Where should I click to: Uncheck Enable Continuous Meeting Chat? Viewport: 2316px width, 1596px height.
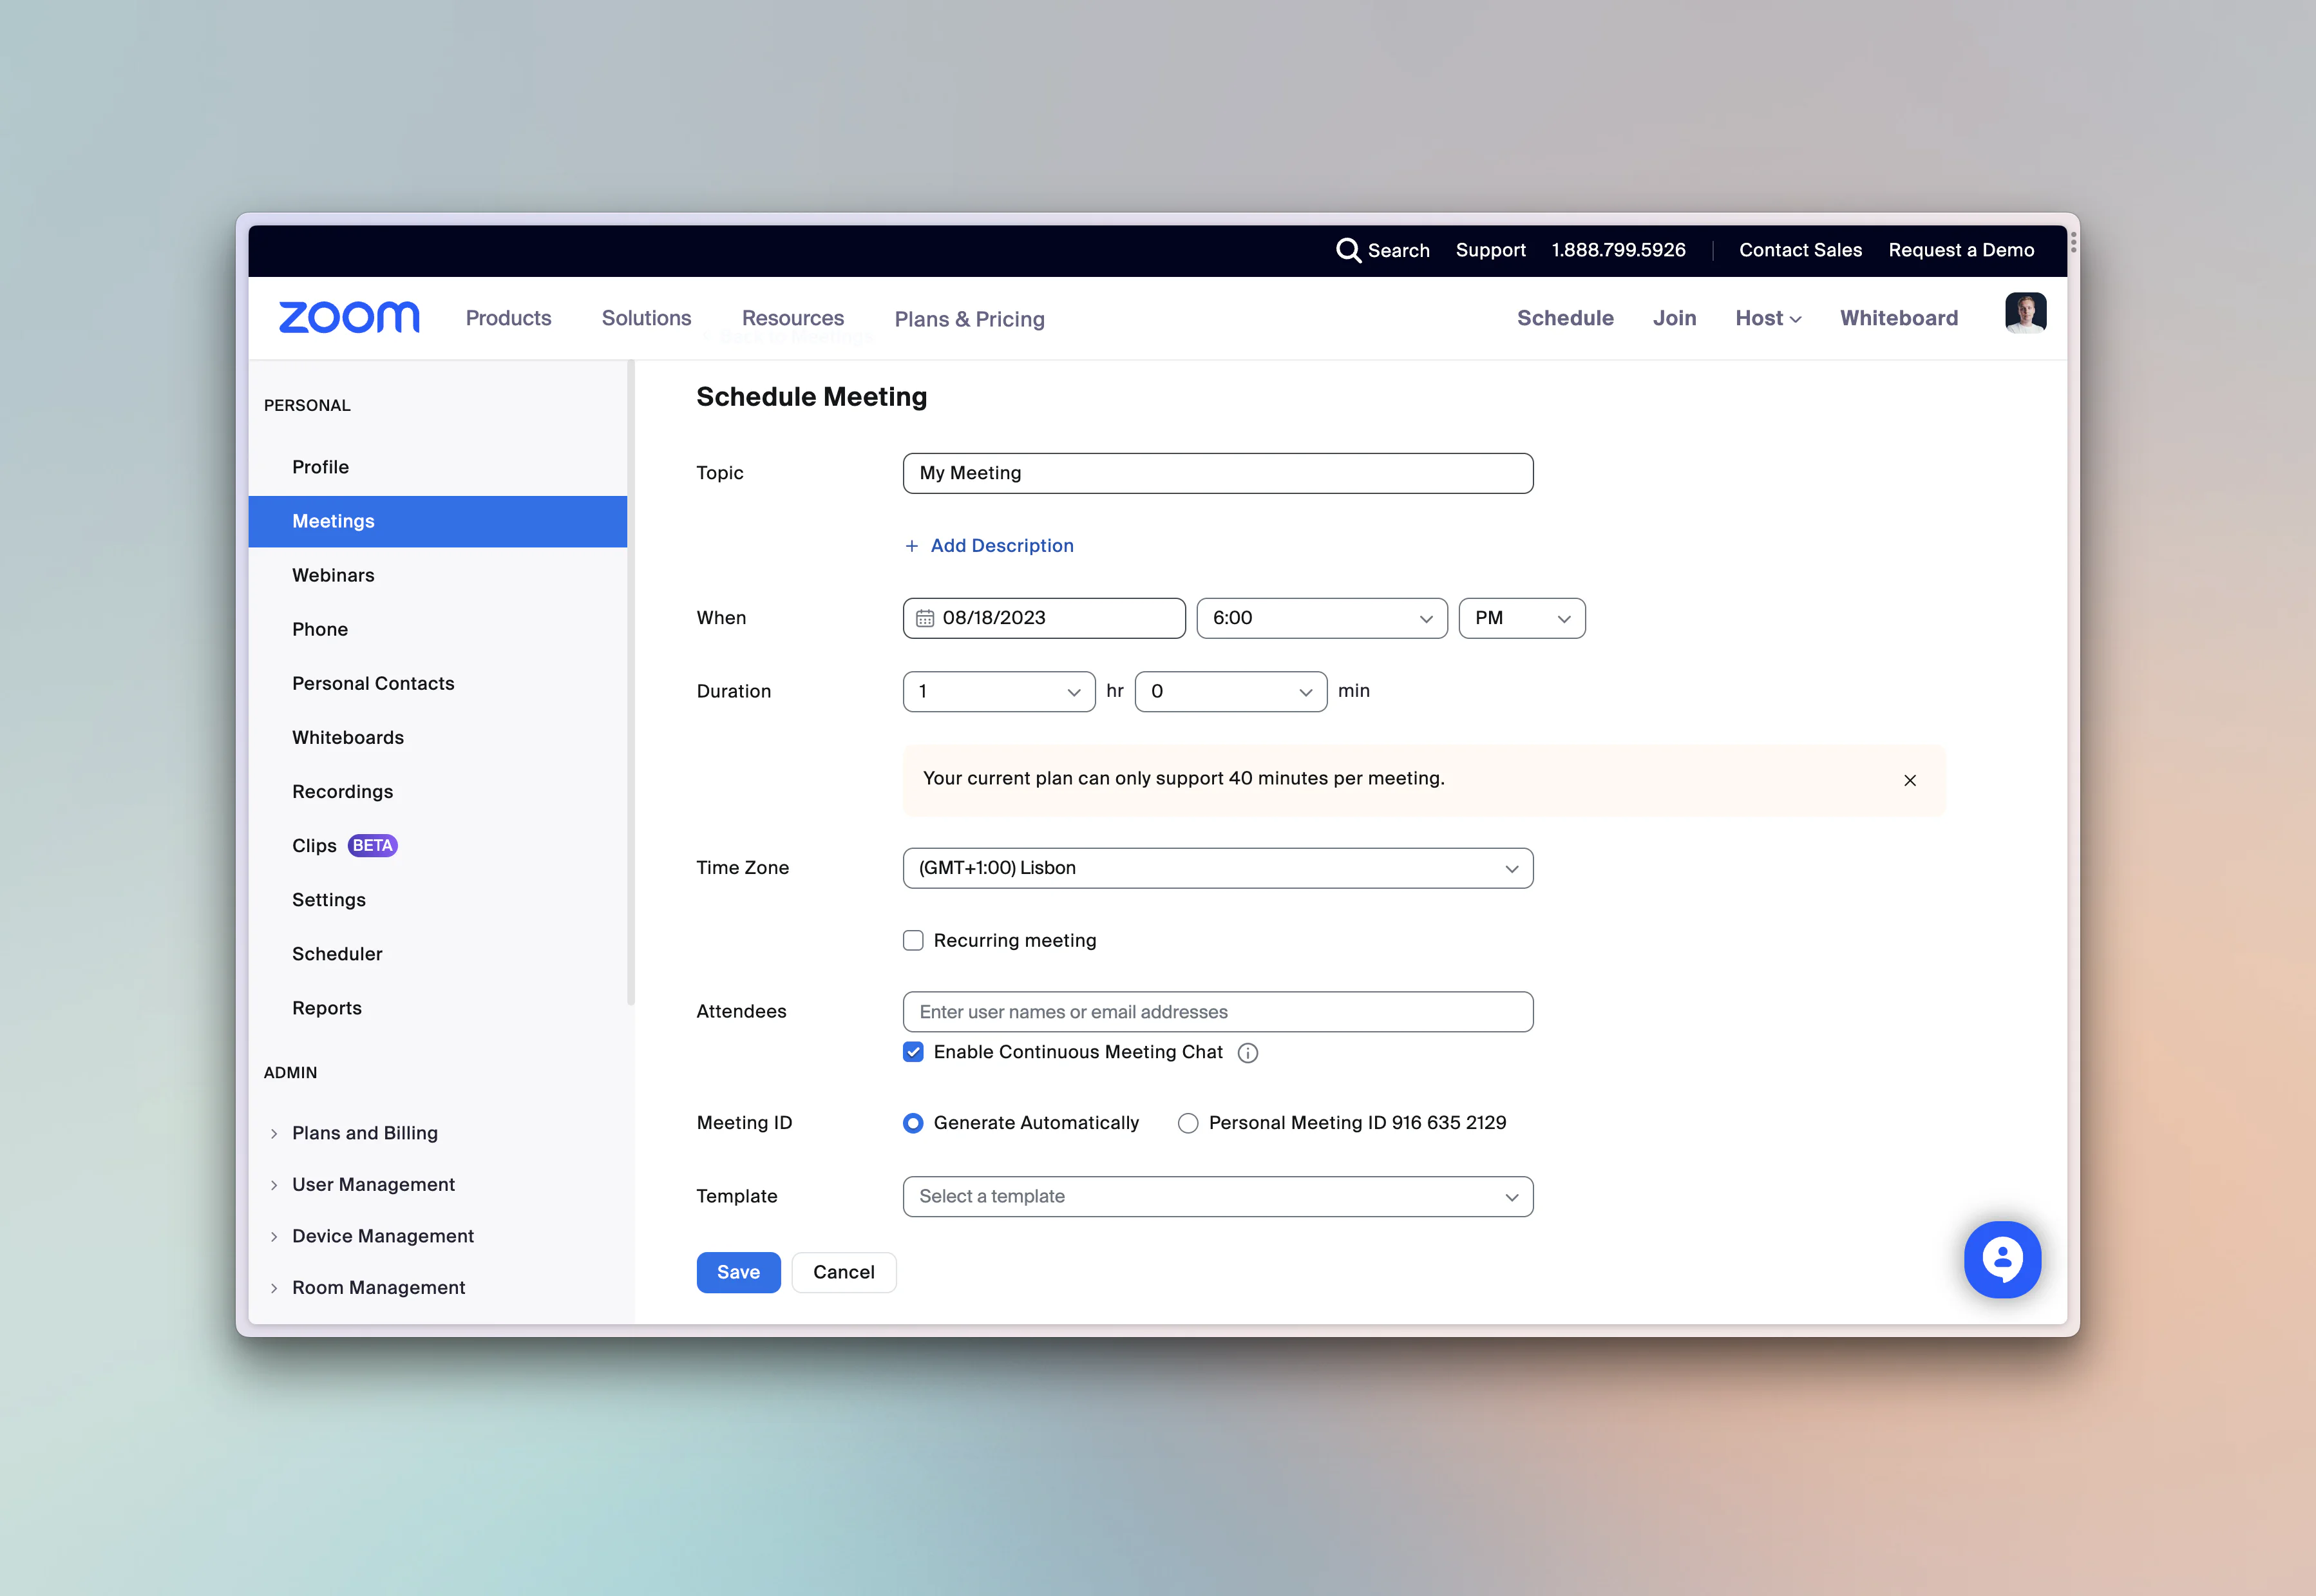coord(913,1052)
